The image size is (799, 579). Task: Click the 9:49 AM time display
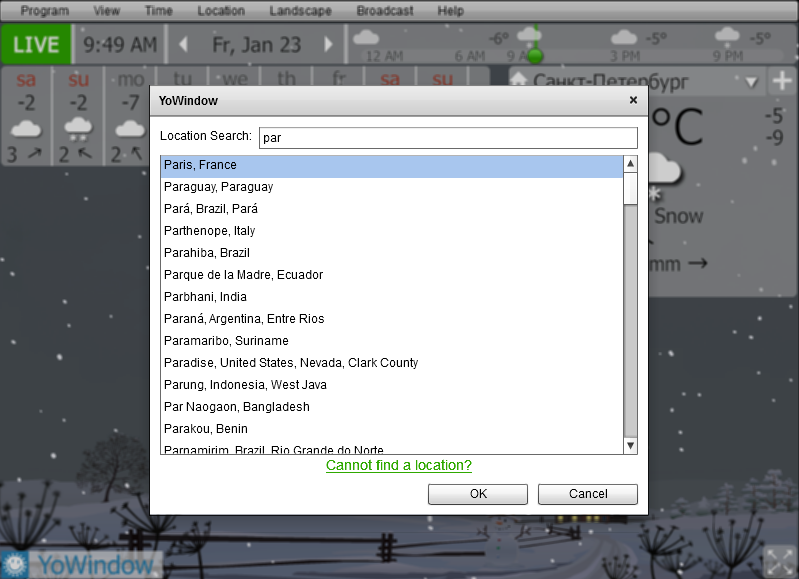coord(120,44)
